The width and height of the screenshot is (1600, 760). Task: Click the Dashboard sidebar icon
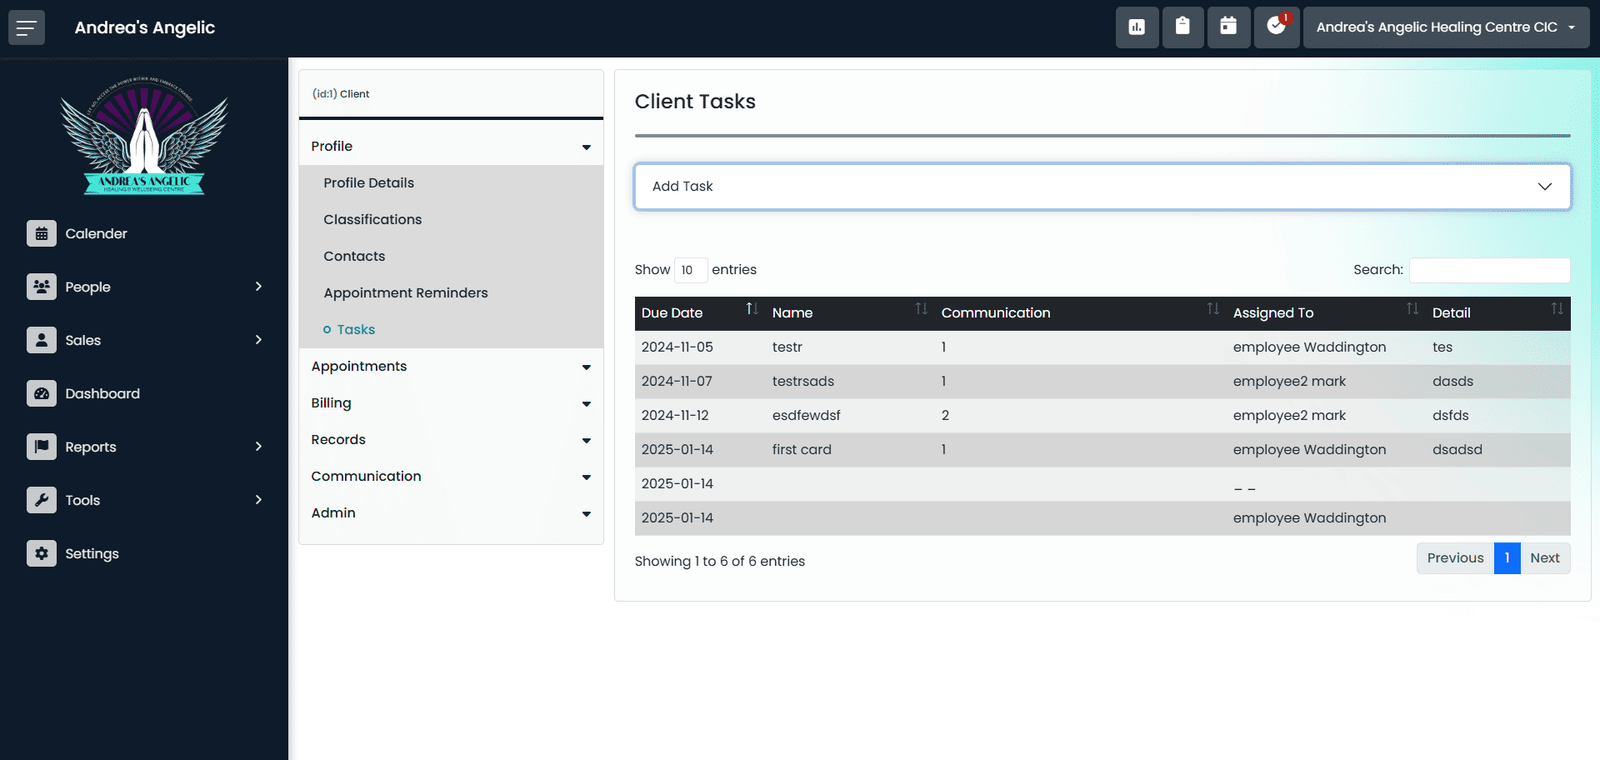pyautogui.click(x=42, y=393)
